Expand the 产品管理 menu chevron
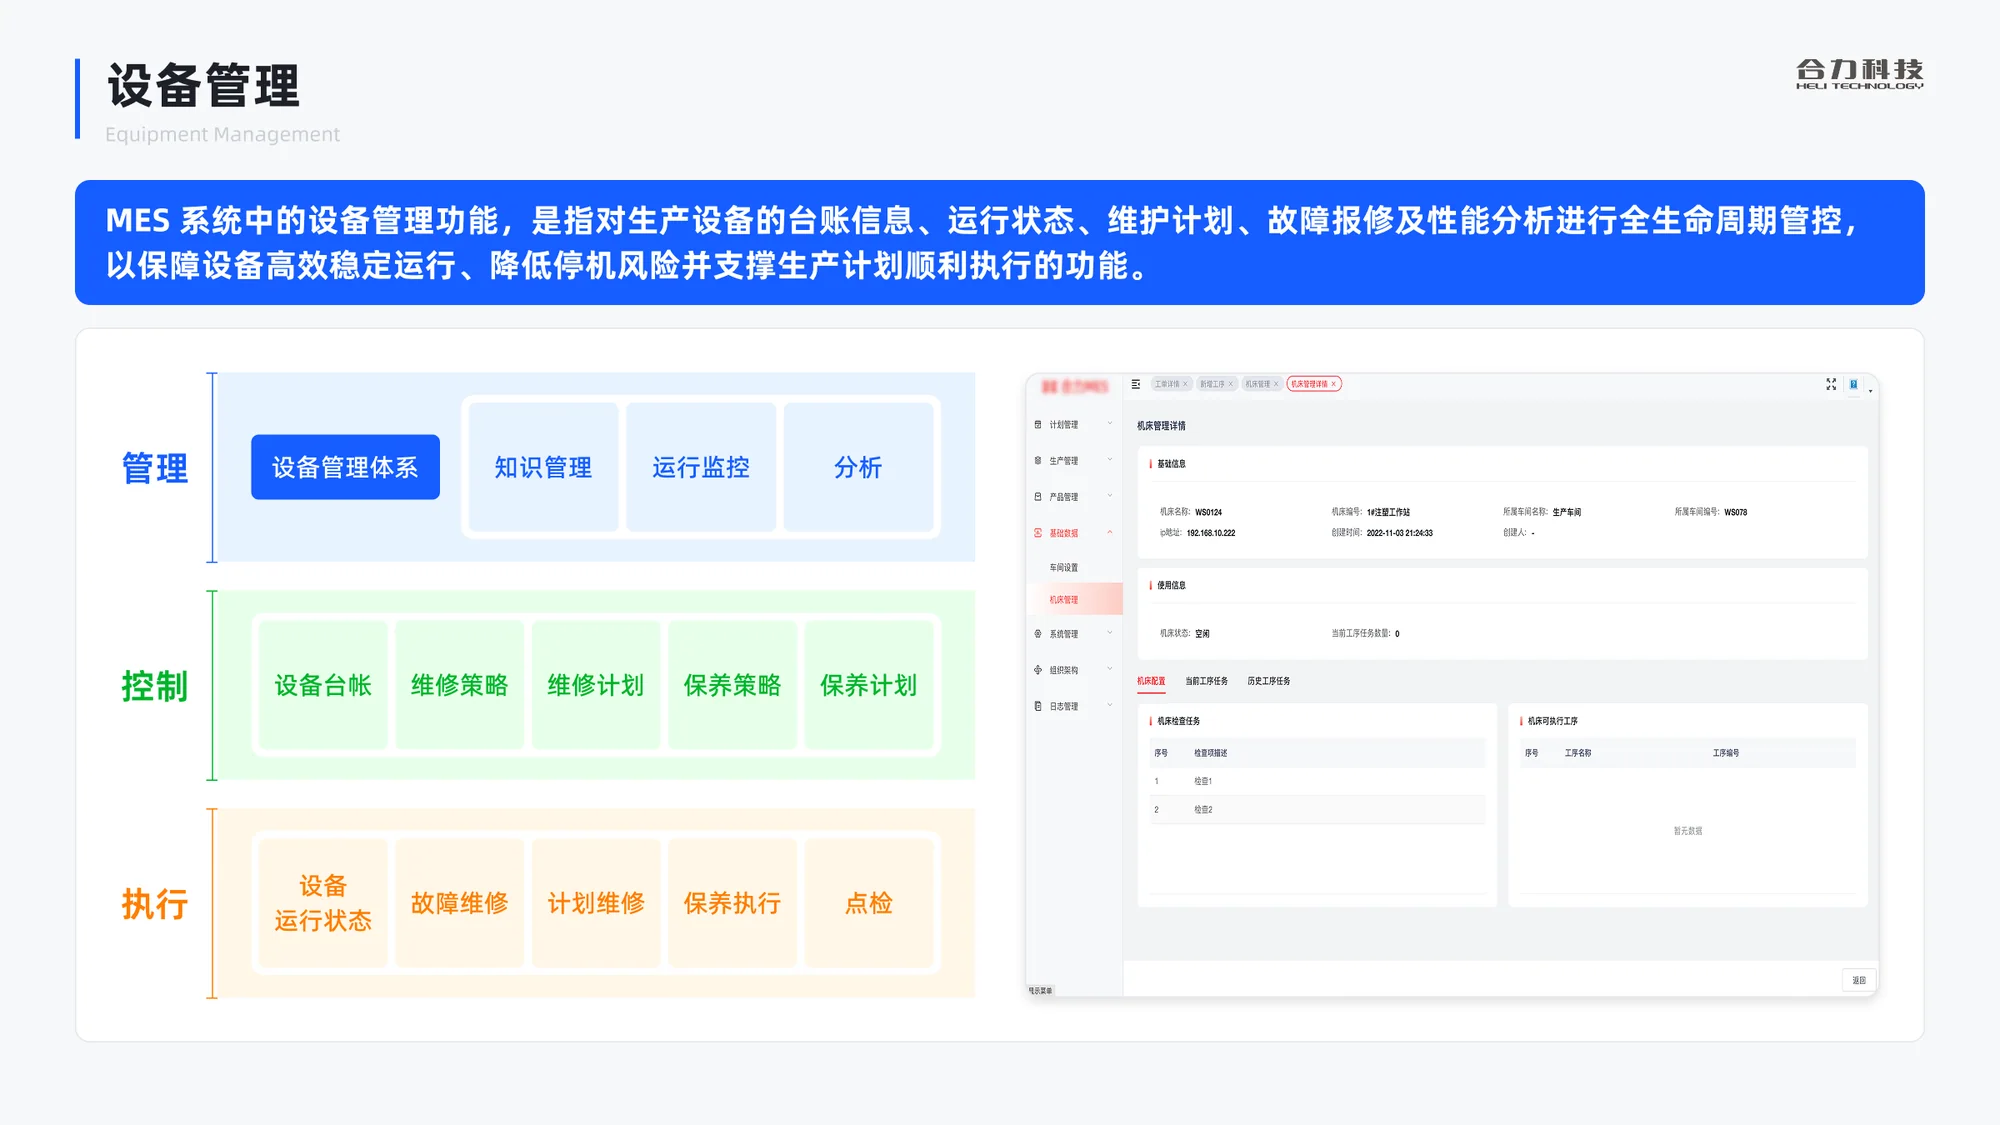This screenshot has height=1125, width=2000. pos(1110,496)
